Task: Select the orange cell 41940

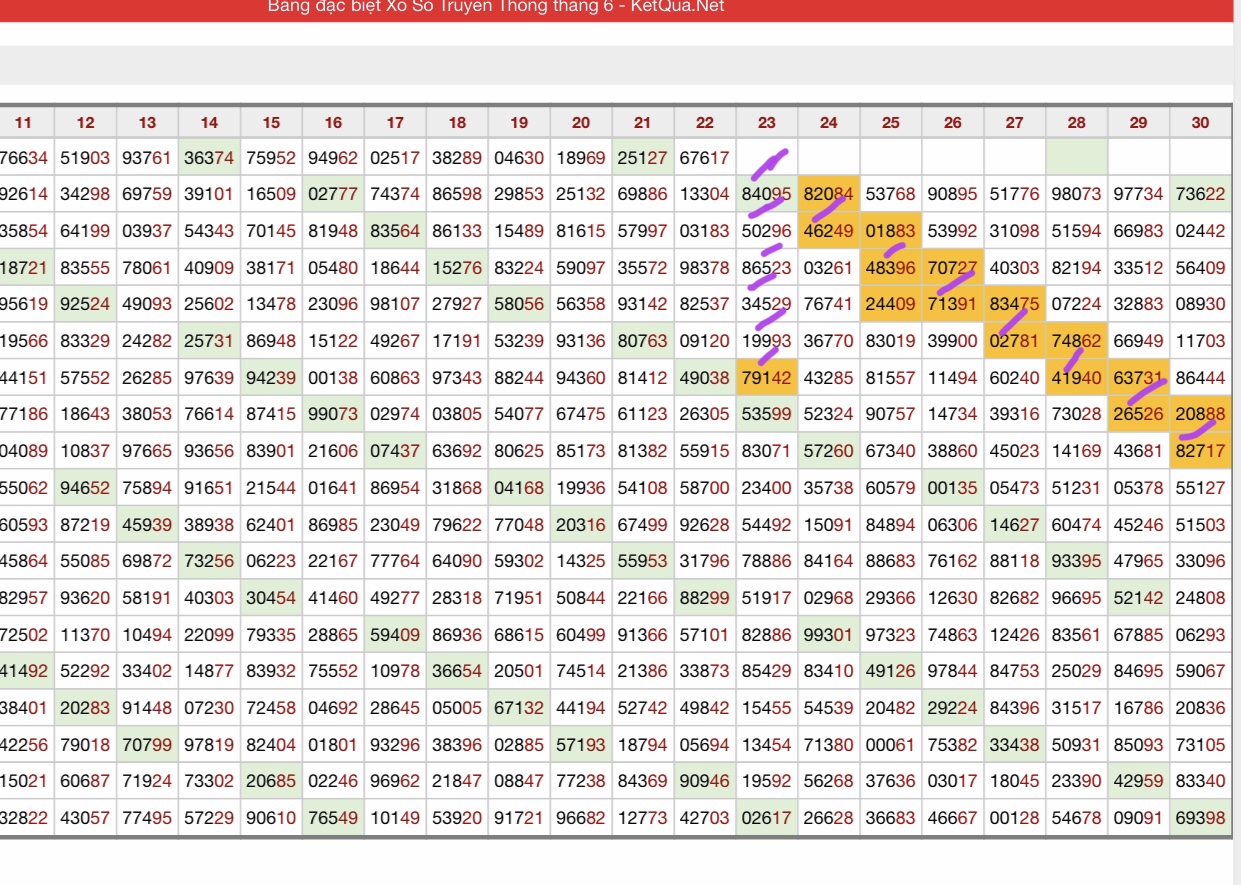Action: (1076, 378)
